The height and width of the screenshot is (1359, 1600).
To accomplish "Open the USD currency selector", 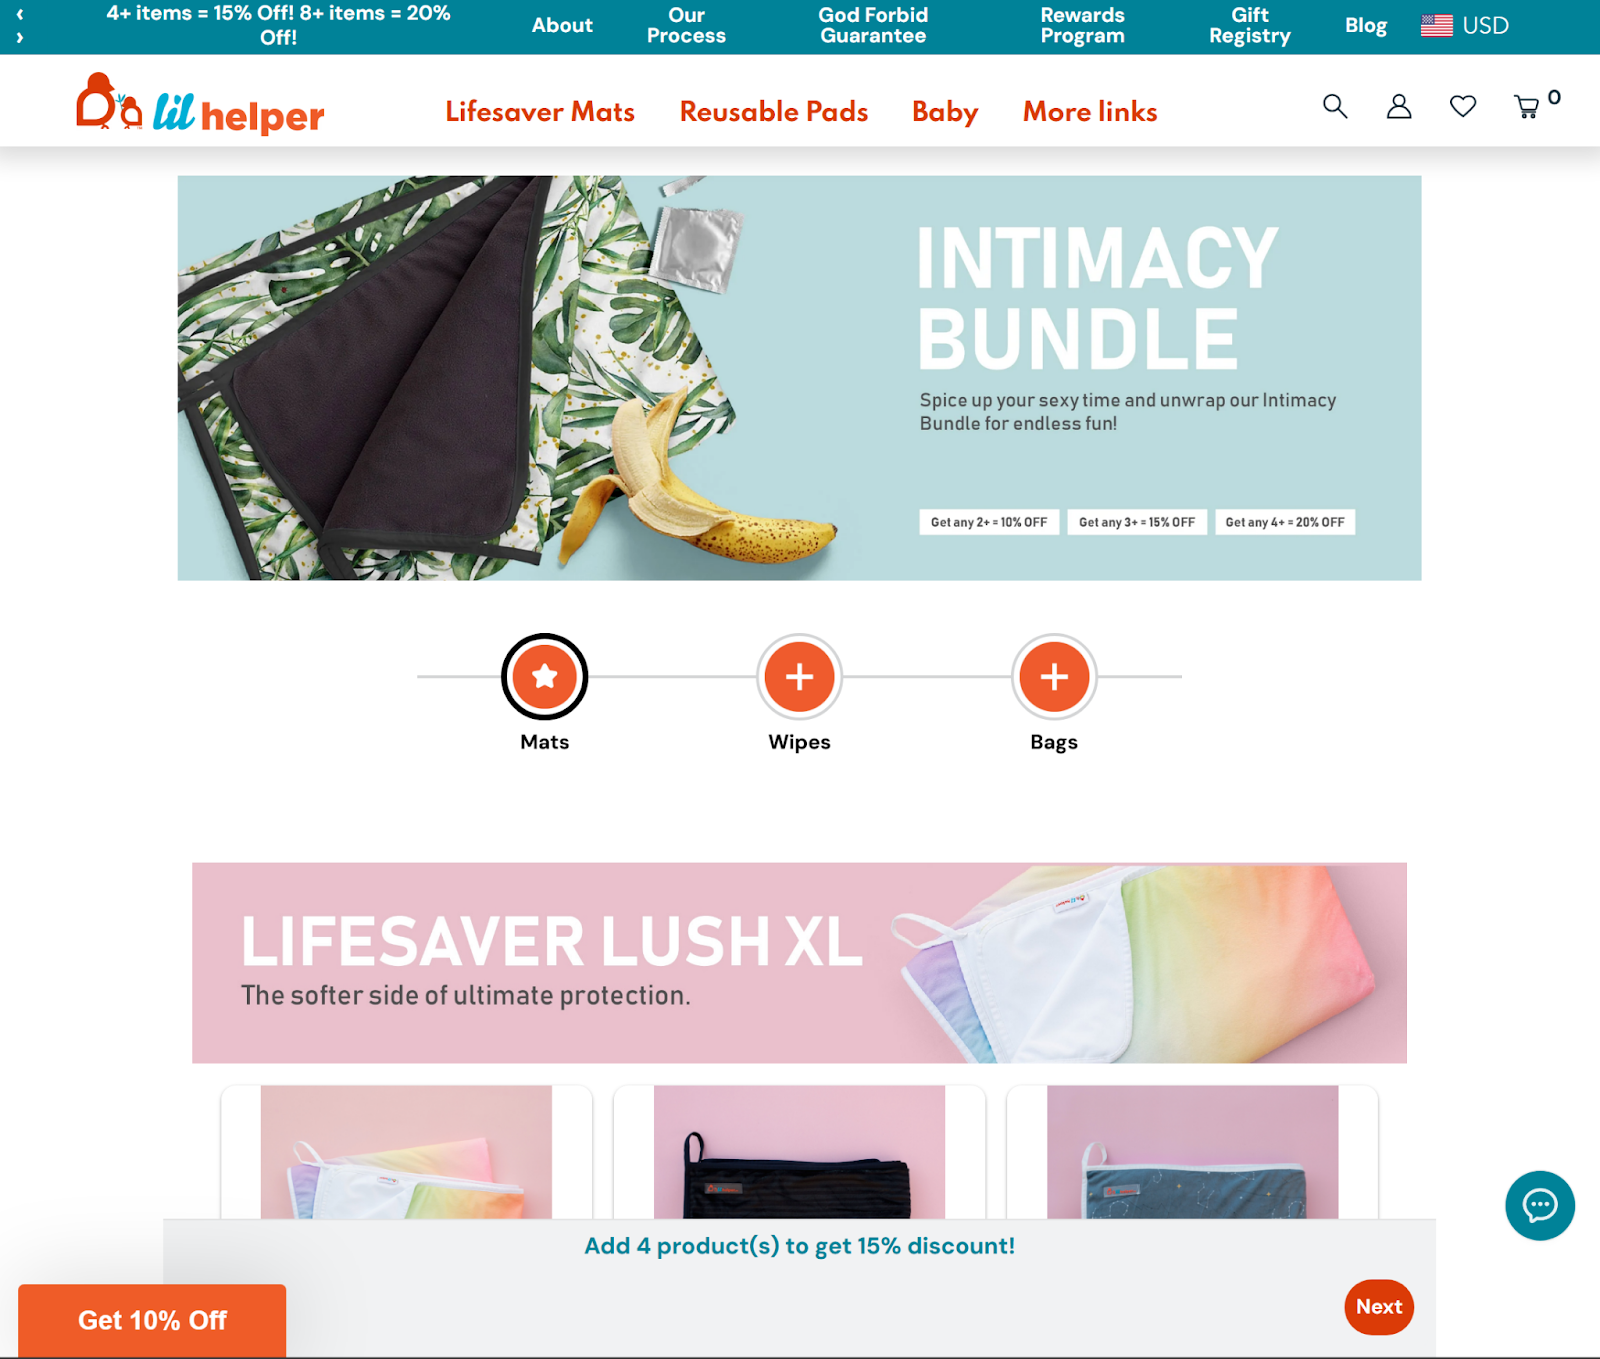I will point(1465,25).
